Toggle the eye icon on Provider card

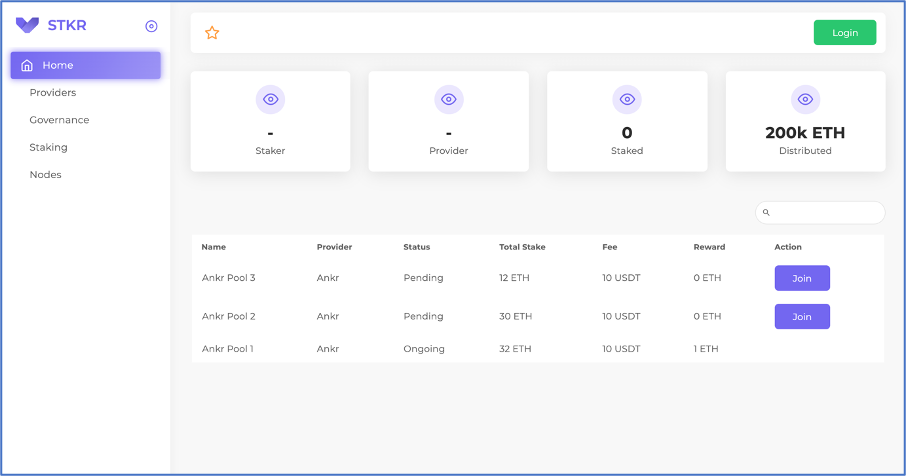pyautogui.click(x=449, y=99)
